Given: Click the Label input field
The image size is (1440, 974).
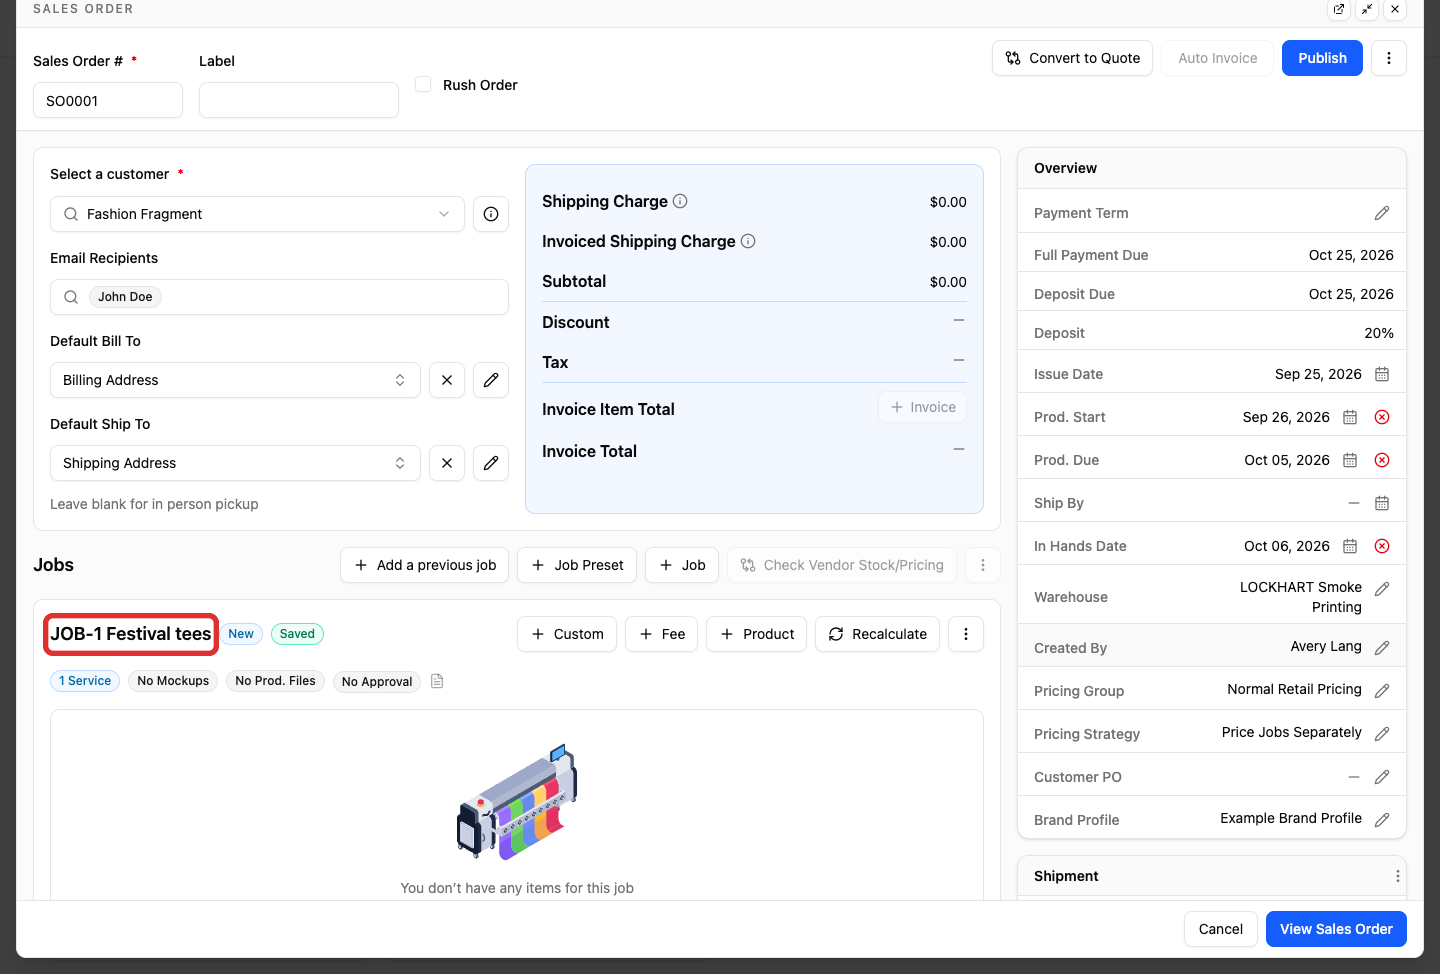Looking at the screenshot, I should [x=299, y=100].
